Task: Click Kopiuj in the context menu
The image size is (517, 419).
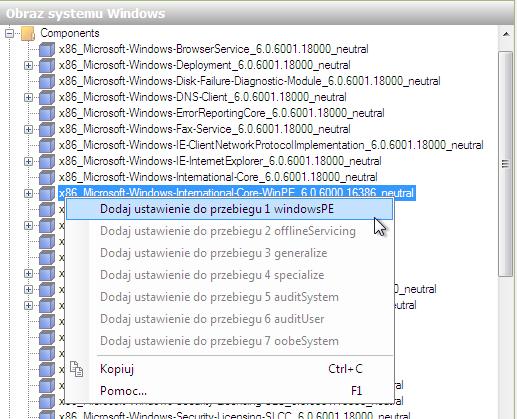Action: point(229,369)
